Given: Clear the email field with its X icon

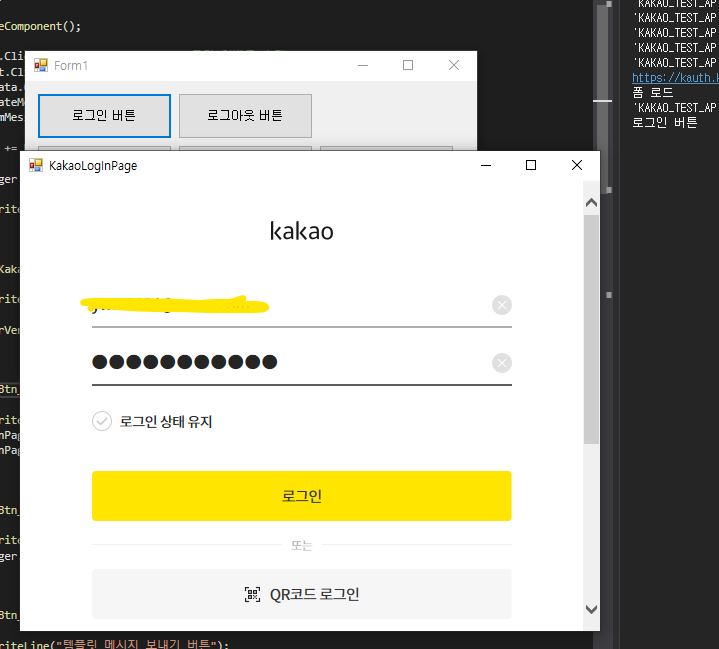Looking at the screenshot, I should (502, 305).
